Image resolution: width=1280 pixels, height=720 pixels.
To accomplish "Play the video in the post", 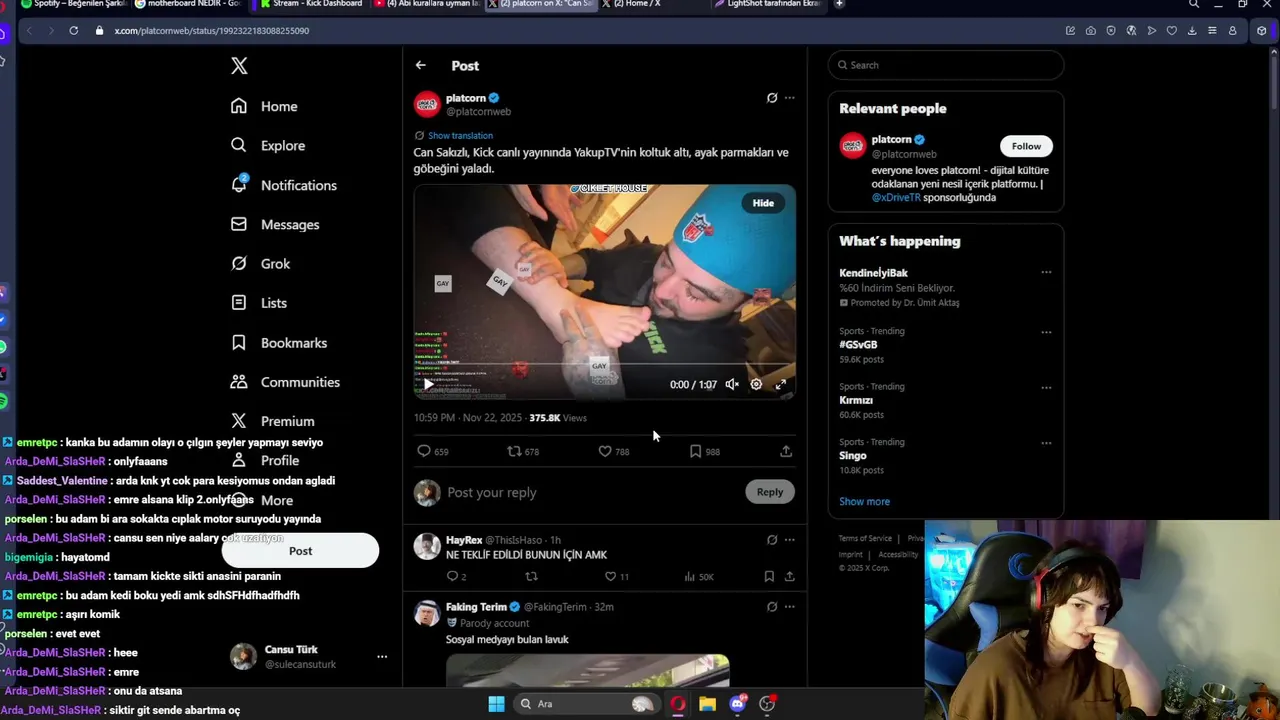I will click(x=428, y=384).
